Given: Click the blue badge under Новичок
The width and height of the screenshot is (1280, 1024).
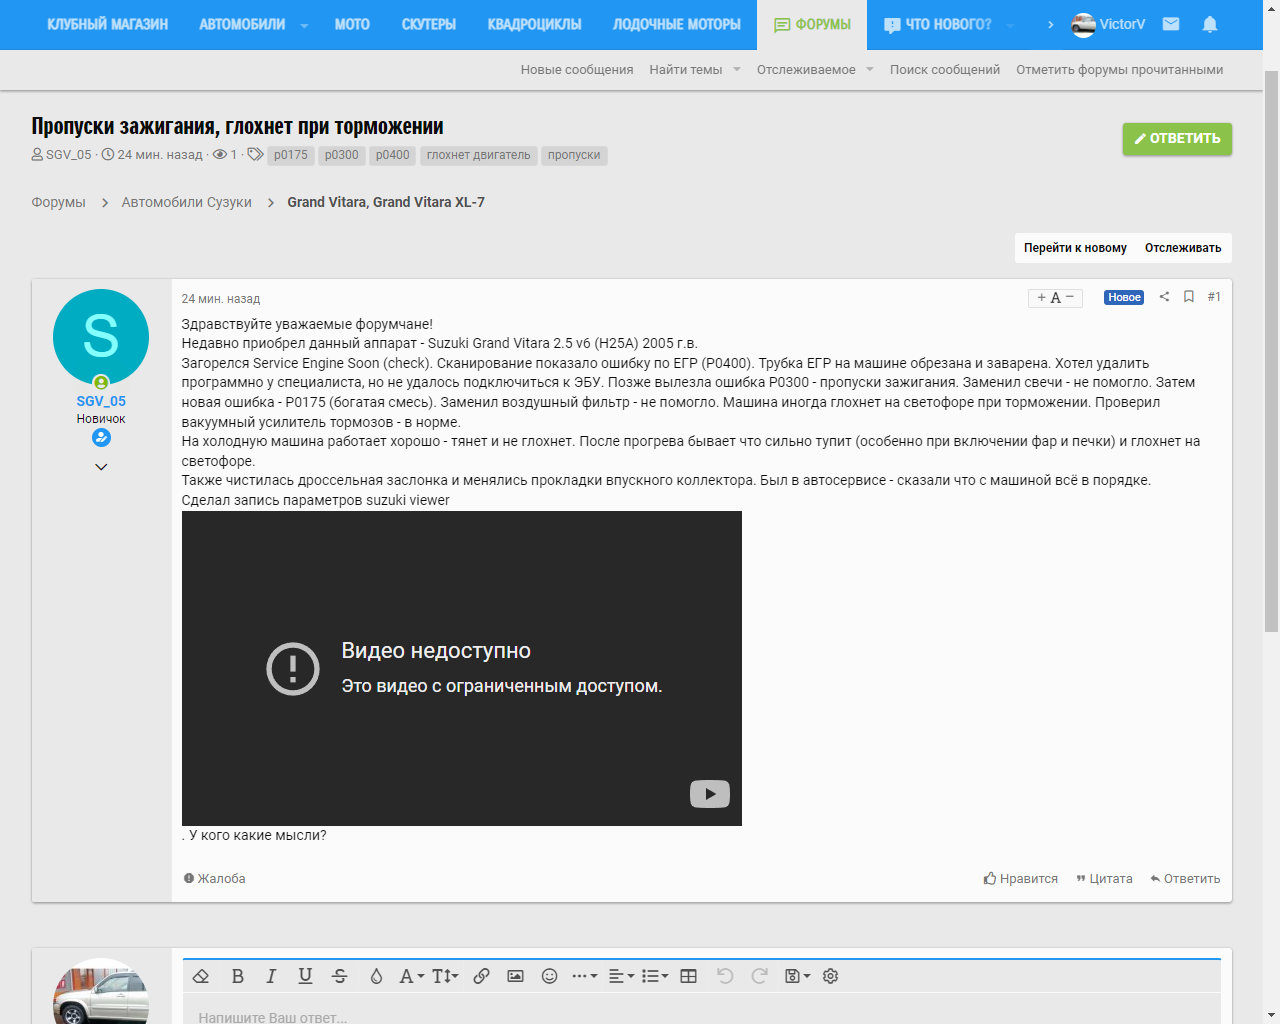Looking at the screenshot, I should (x=101, y=438).
